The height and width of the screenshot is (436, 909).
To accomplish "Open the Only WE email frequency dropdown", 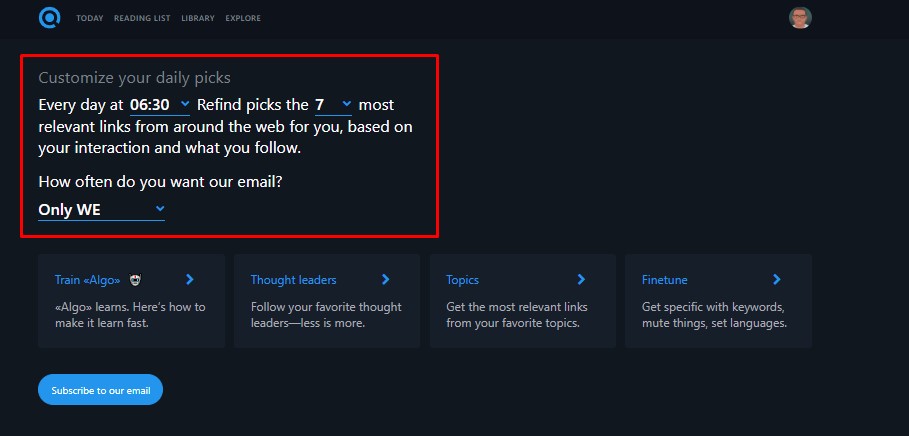I will 101,210.
